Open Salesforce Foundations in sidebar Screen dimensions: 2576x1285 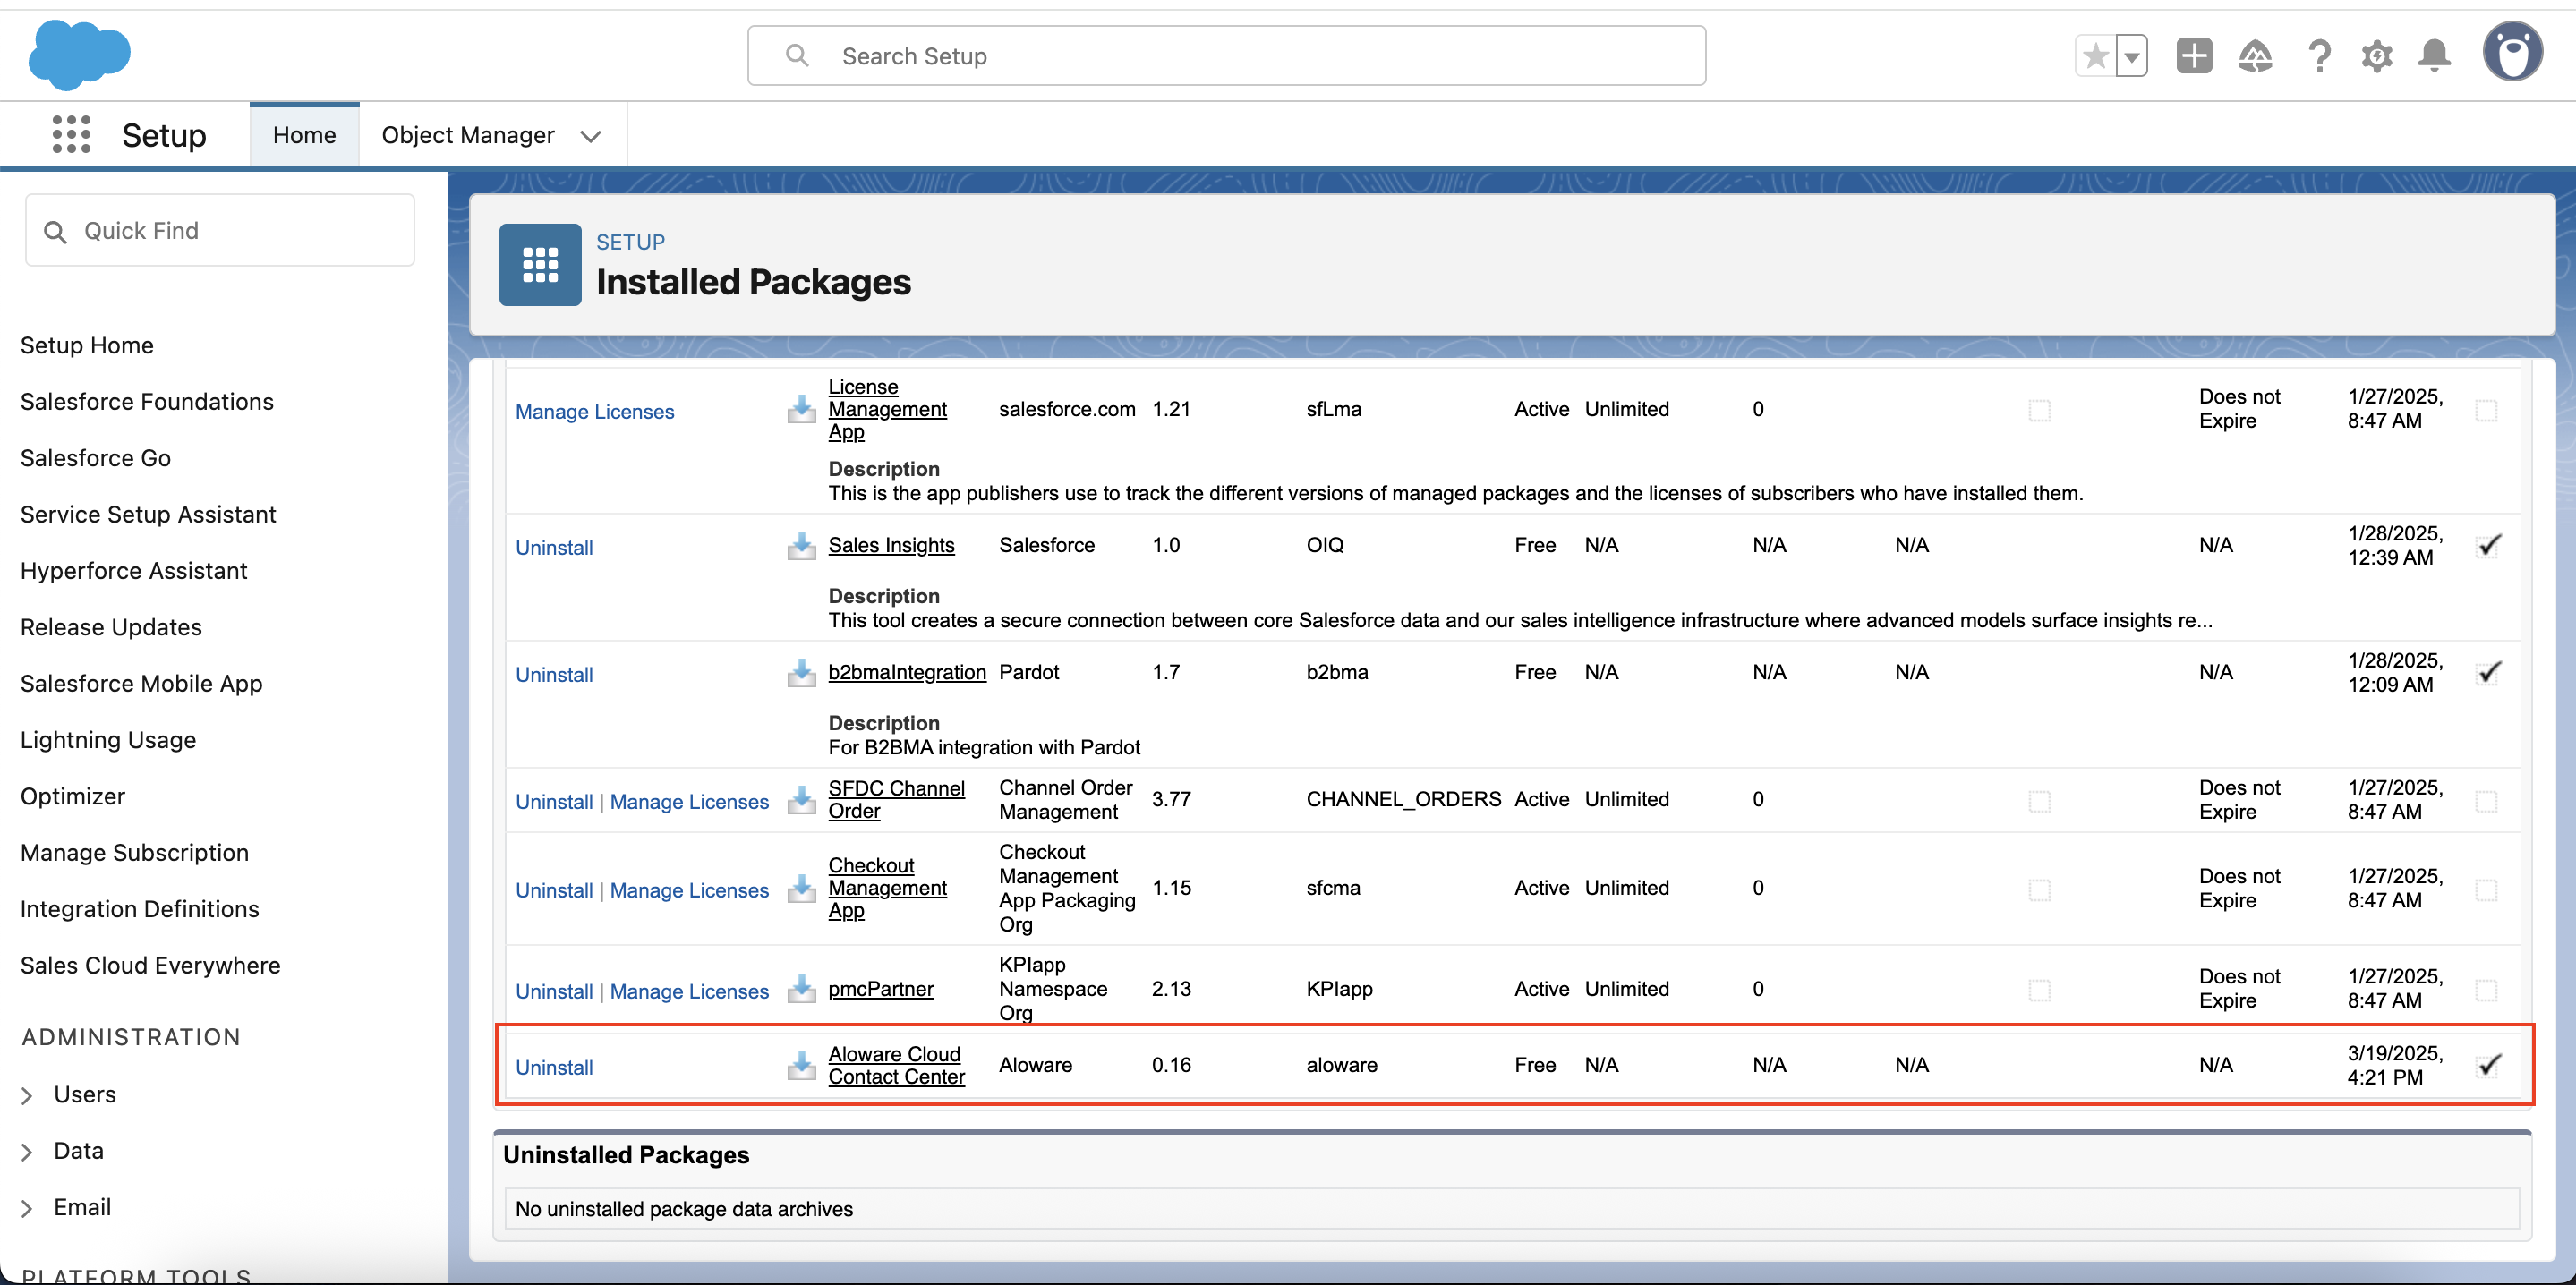coord(147,401)
